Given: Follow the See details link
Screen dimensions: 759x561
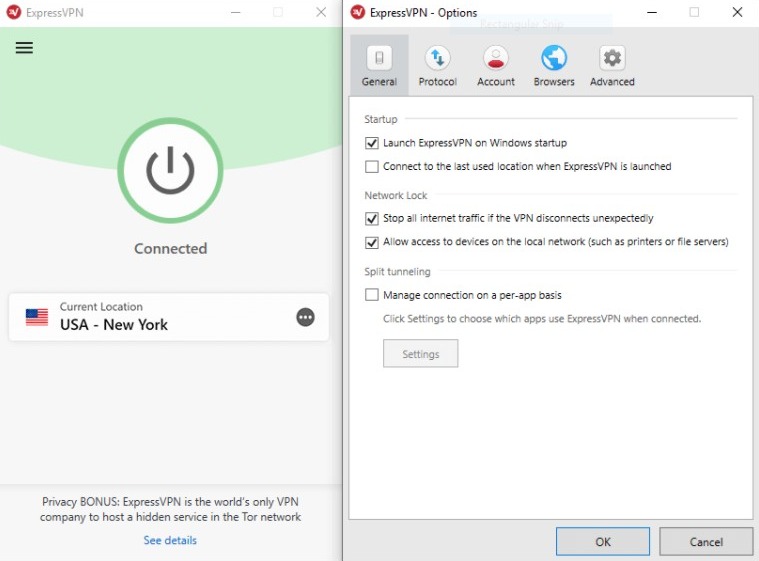Looking at the screenshot, I should [170, 541].
